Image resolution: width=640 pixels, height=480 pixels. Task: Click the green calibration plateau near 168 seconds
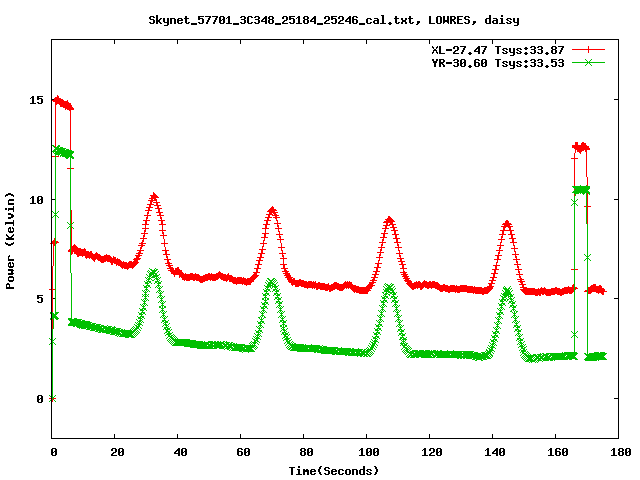click(580, 189)
